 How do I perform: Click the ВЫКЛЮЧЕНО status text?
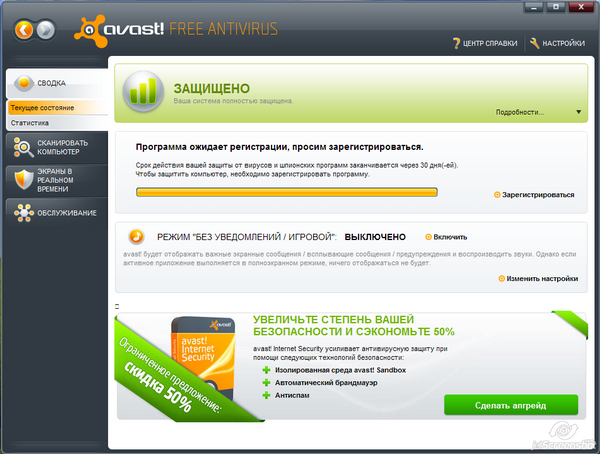[x=375, y=237]
